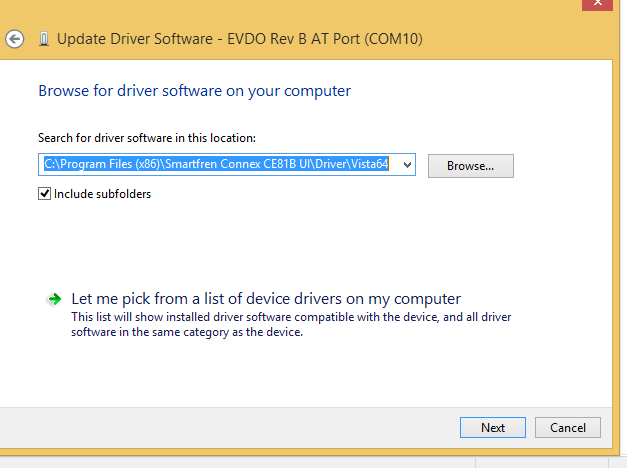Select the highlighted Smartfren Connex driver path text
Viewport: 627px width, 468px height.
click(x=215, y=164)
